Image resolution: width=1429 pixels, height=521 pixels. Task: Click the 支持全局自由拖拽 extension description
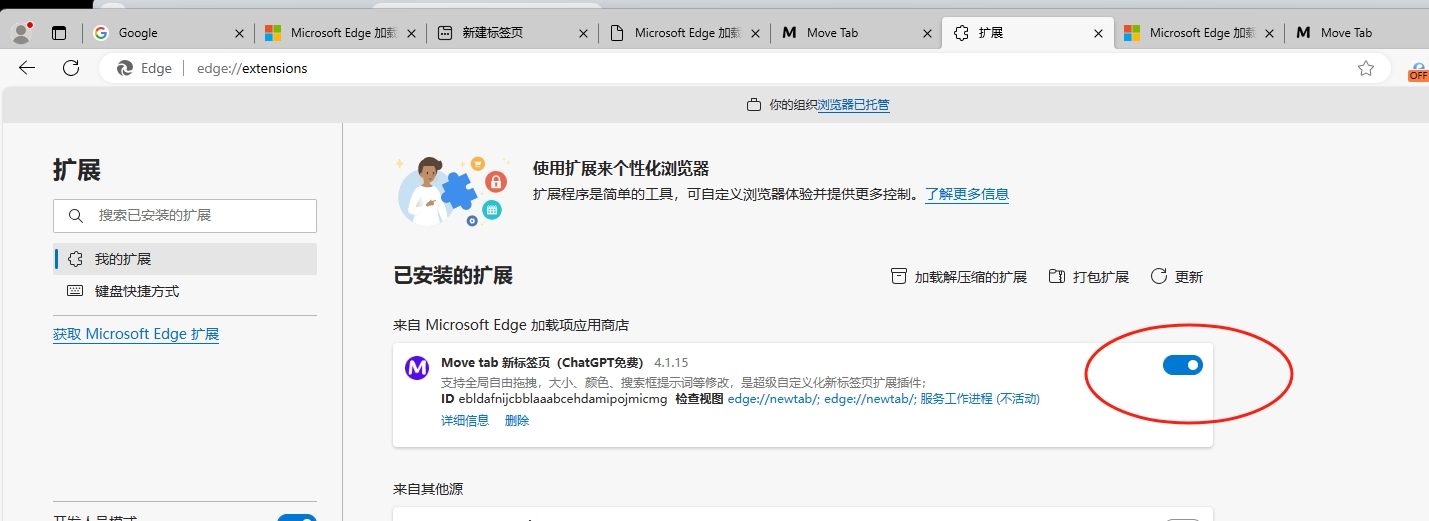pyautogui.click(x=684, y=382)
